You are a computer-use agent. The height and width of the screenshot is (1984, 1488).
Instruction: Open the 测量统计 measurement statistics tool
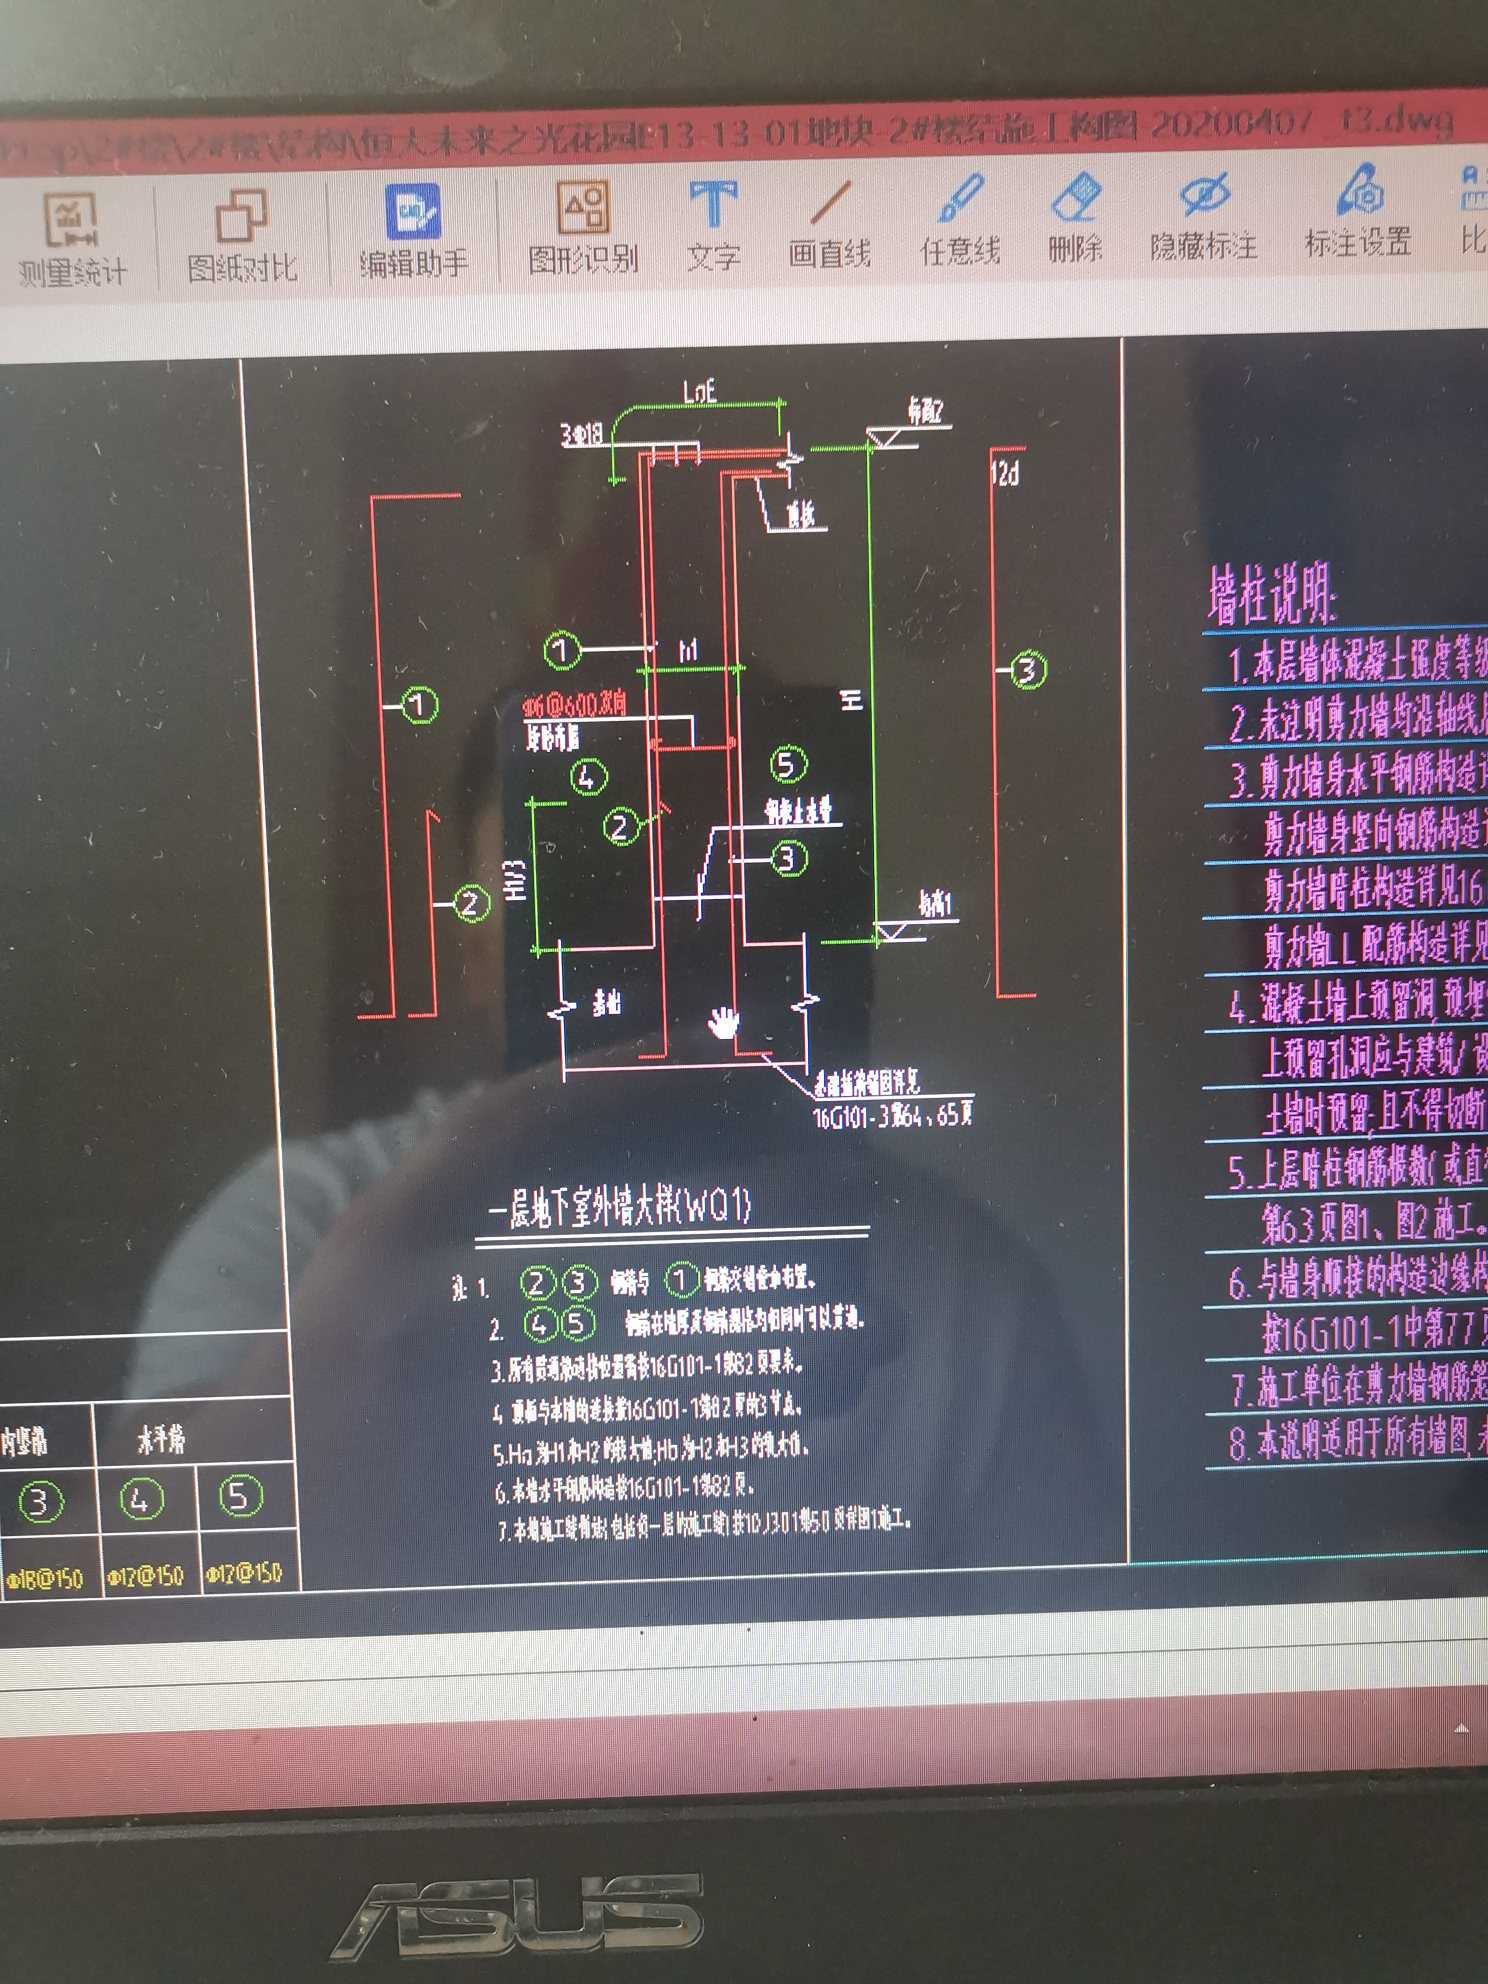[72, 240]
